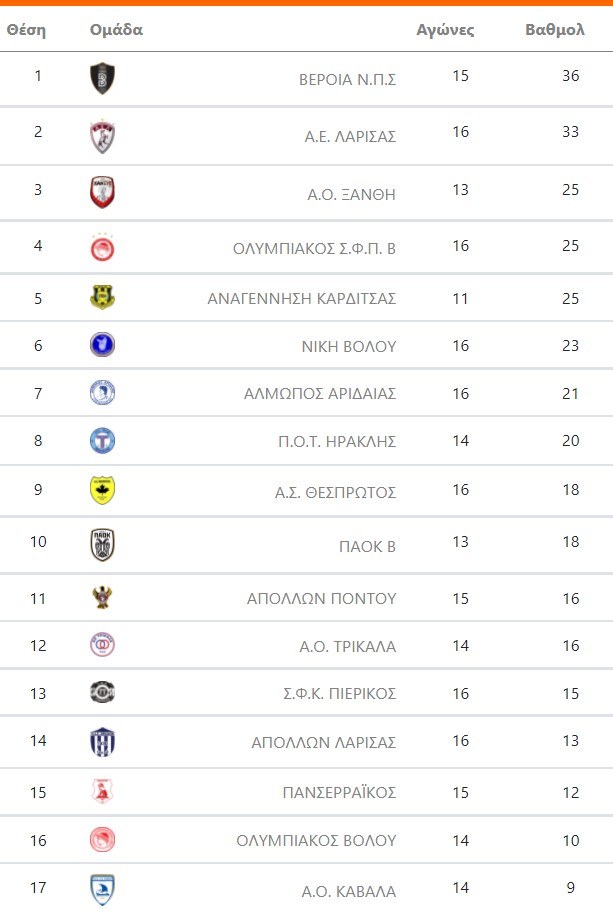Image resolution: width=613 pixels, height=909 pixels.
Task: Open the ΟΛΥΜΠΙΑΚΟΣ Σ.Φ.Π. Β team name
Action: point(313,249)
